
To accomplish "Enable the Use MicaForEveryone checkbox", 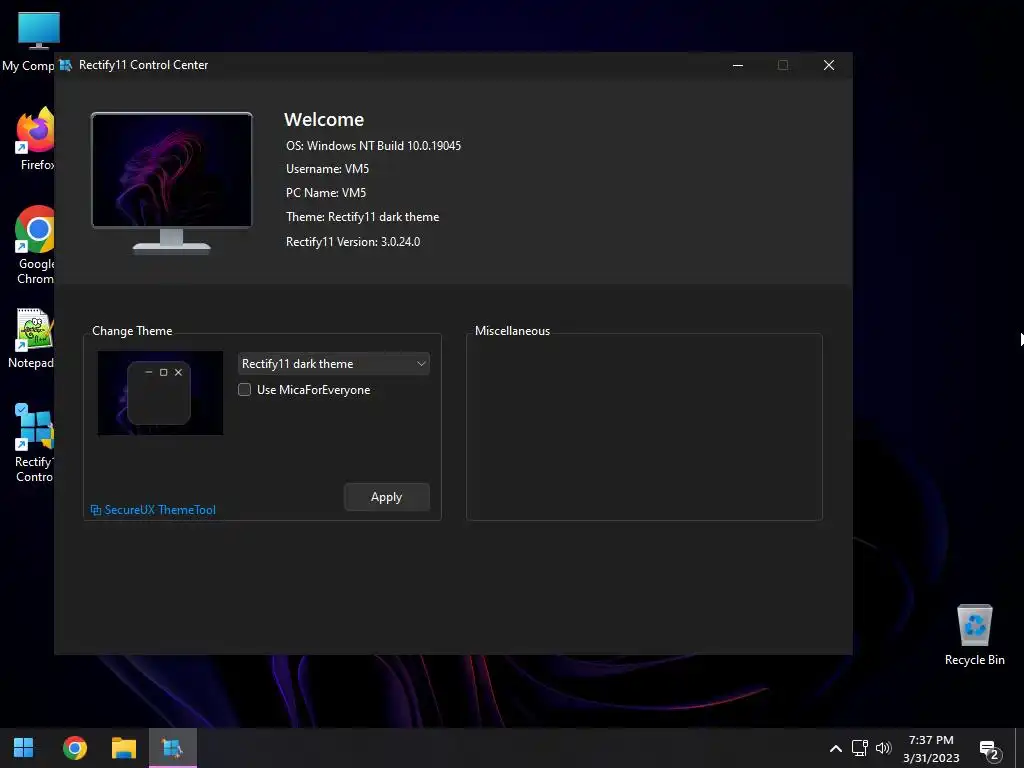I will click(x=244, y=390).
